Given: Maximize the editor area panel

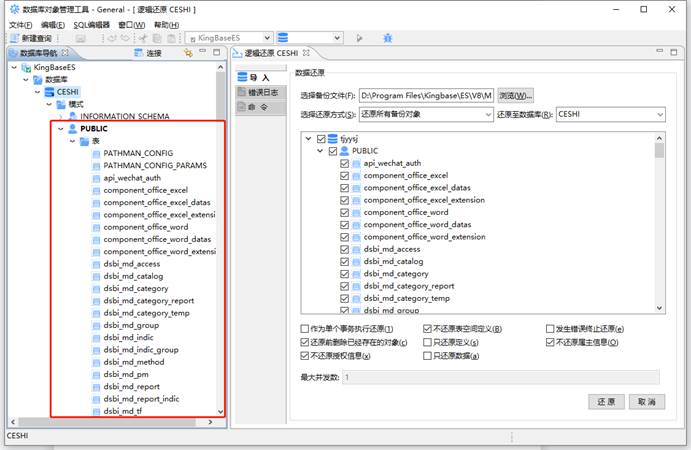Looking at the screenshot, I should [x=674, y=52].
